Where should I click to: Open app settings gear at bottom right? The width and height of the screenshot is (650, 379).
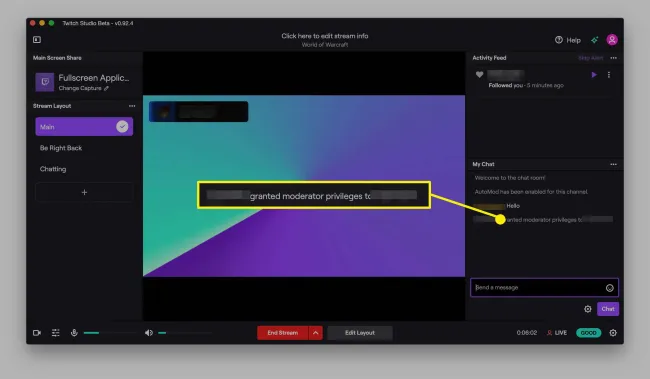(x=613, y=333)
